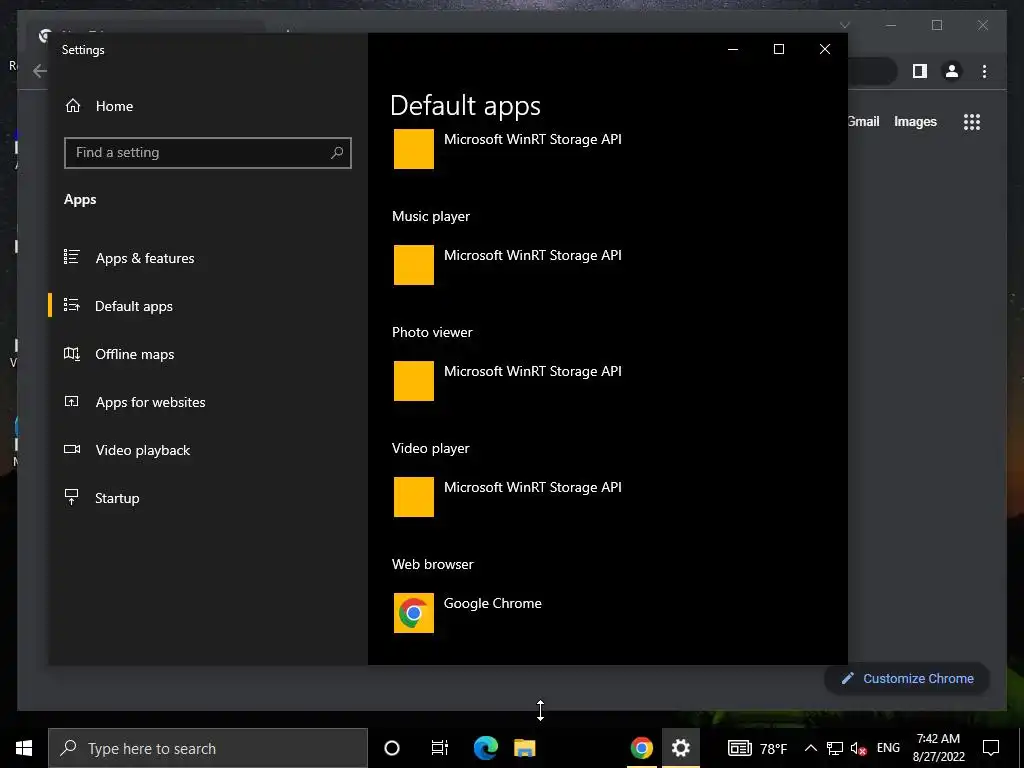
Task: Show hidden tray icons chevron
Action: 810,748
